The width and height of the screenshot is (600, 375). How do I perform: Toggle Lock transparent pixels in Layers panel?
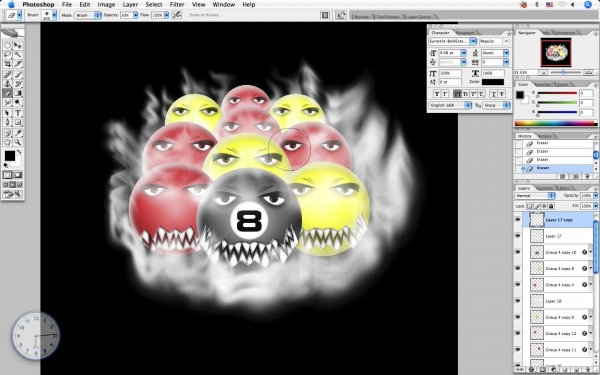[x=530, y=206]
